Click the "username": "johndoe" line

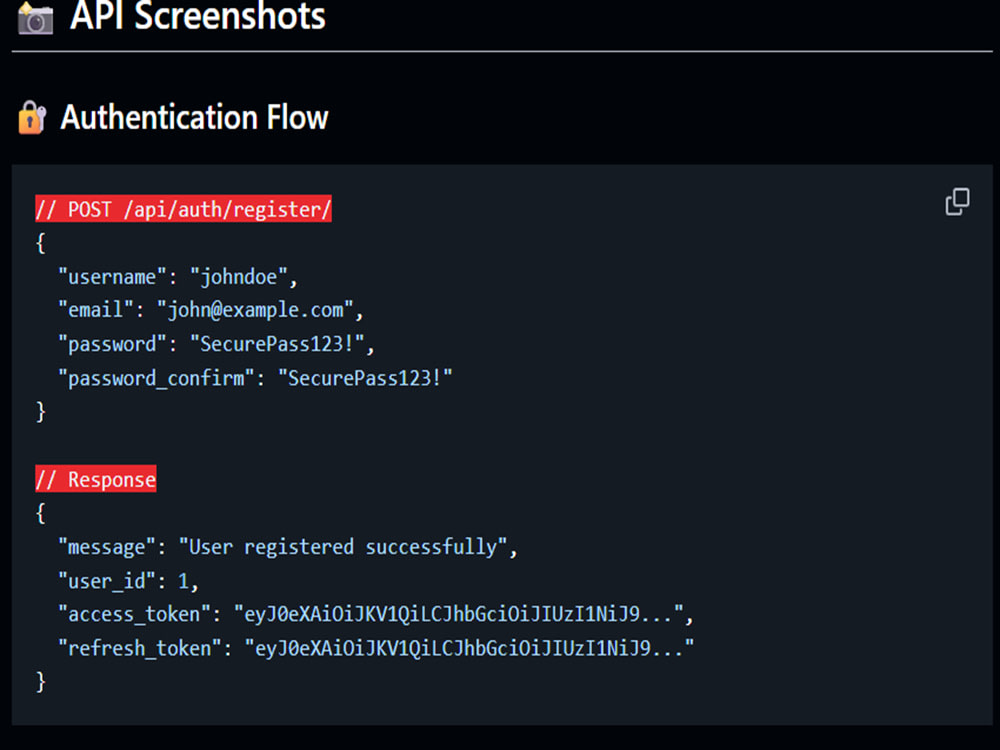pyautogui.click(x=178, y=277)
